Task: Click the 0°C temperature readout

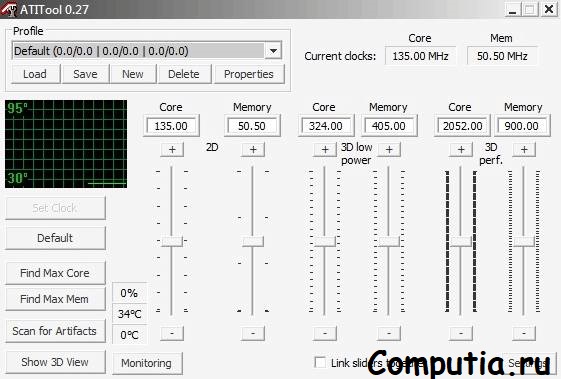Action: click(129, 335)
